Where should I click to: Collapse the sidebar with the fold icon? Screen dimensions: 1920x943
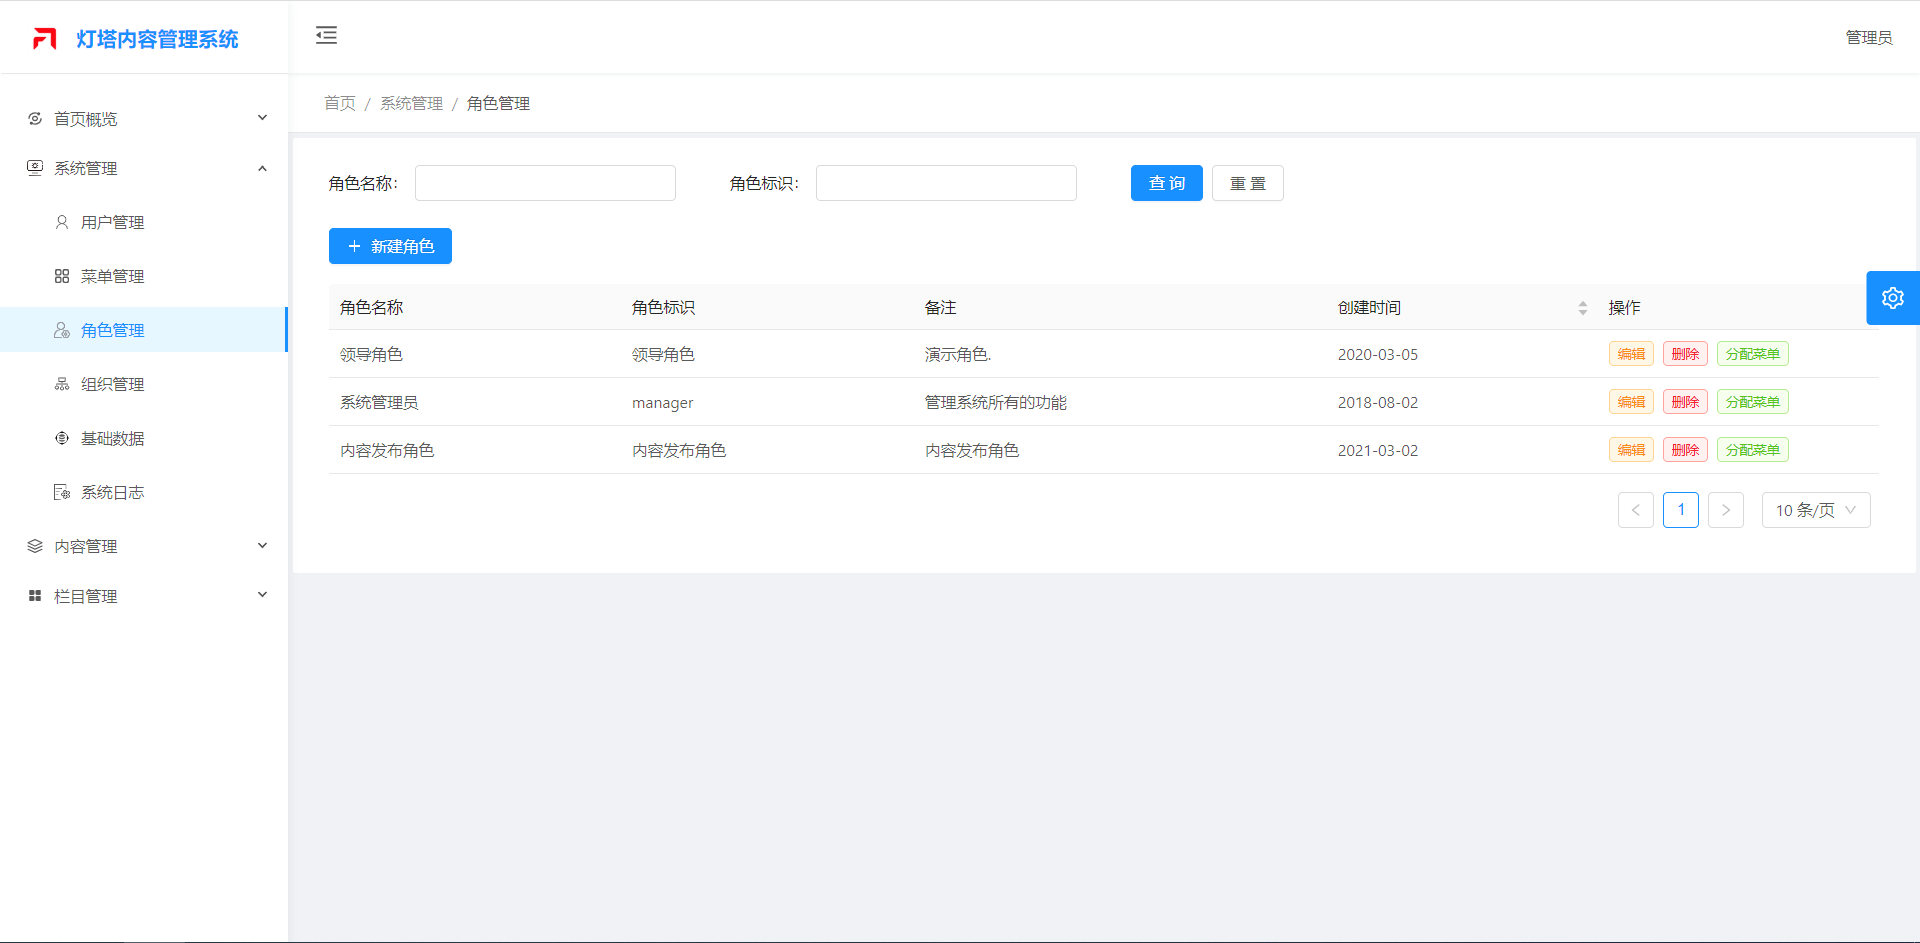[x=326, y=36]
